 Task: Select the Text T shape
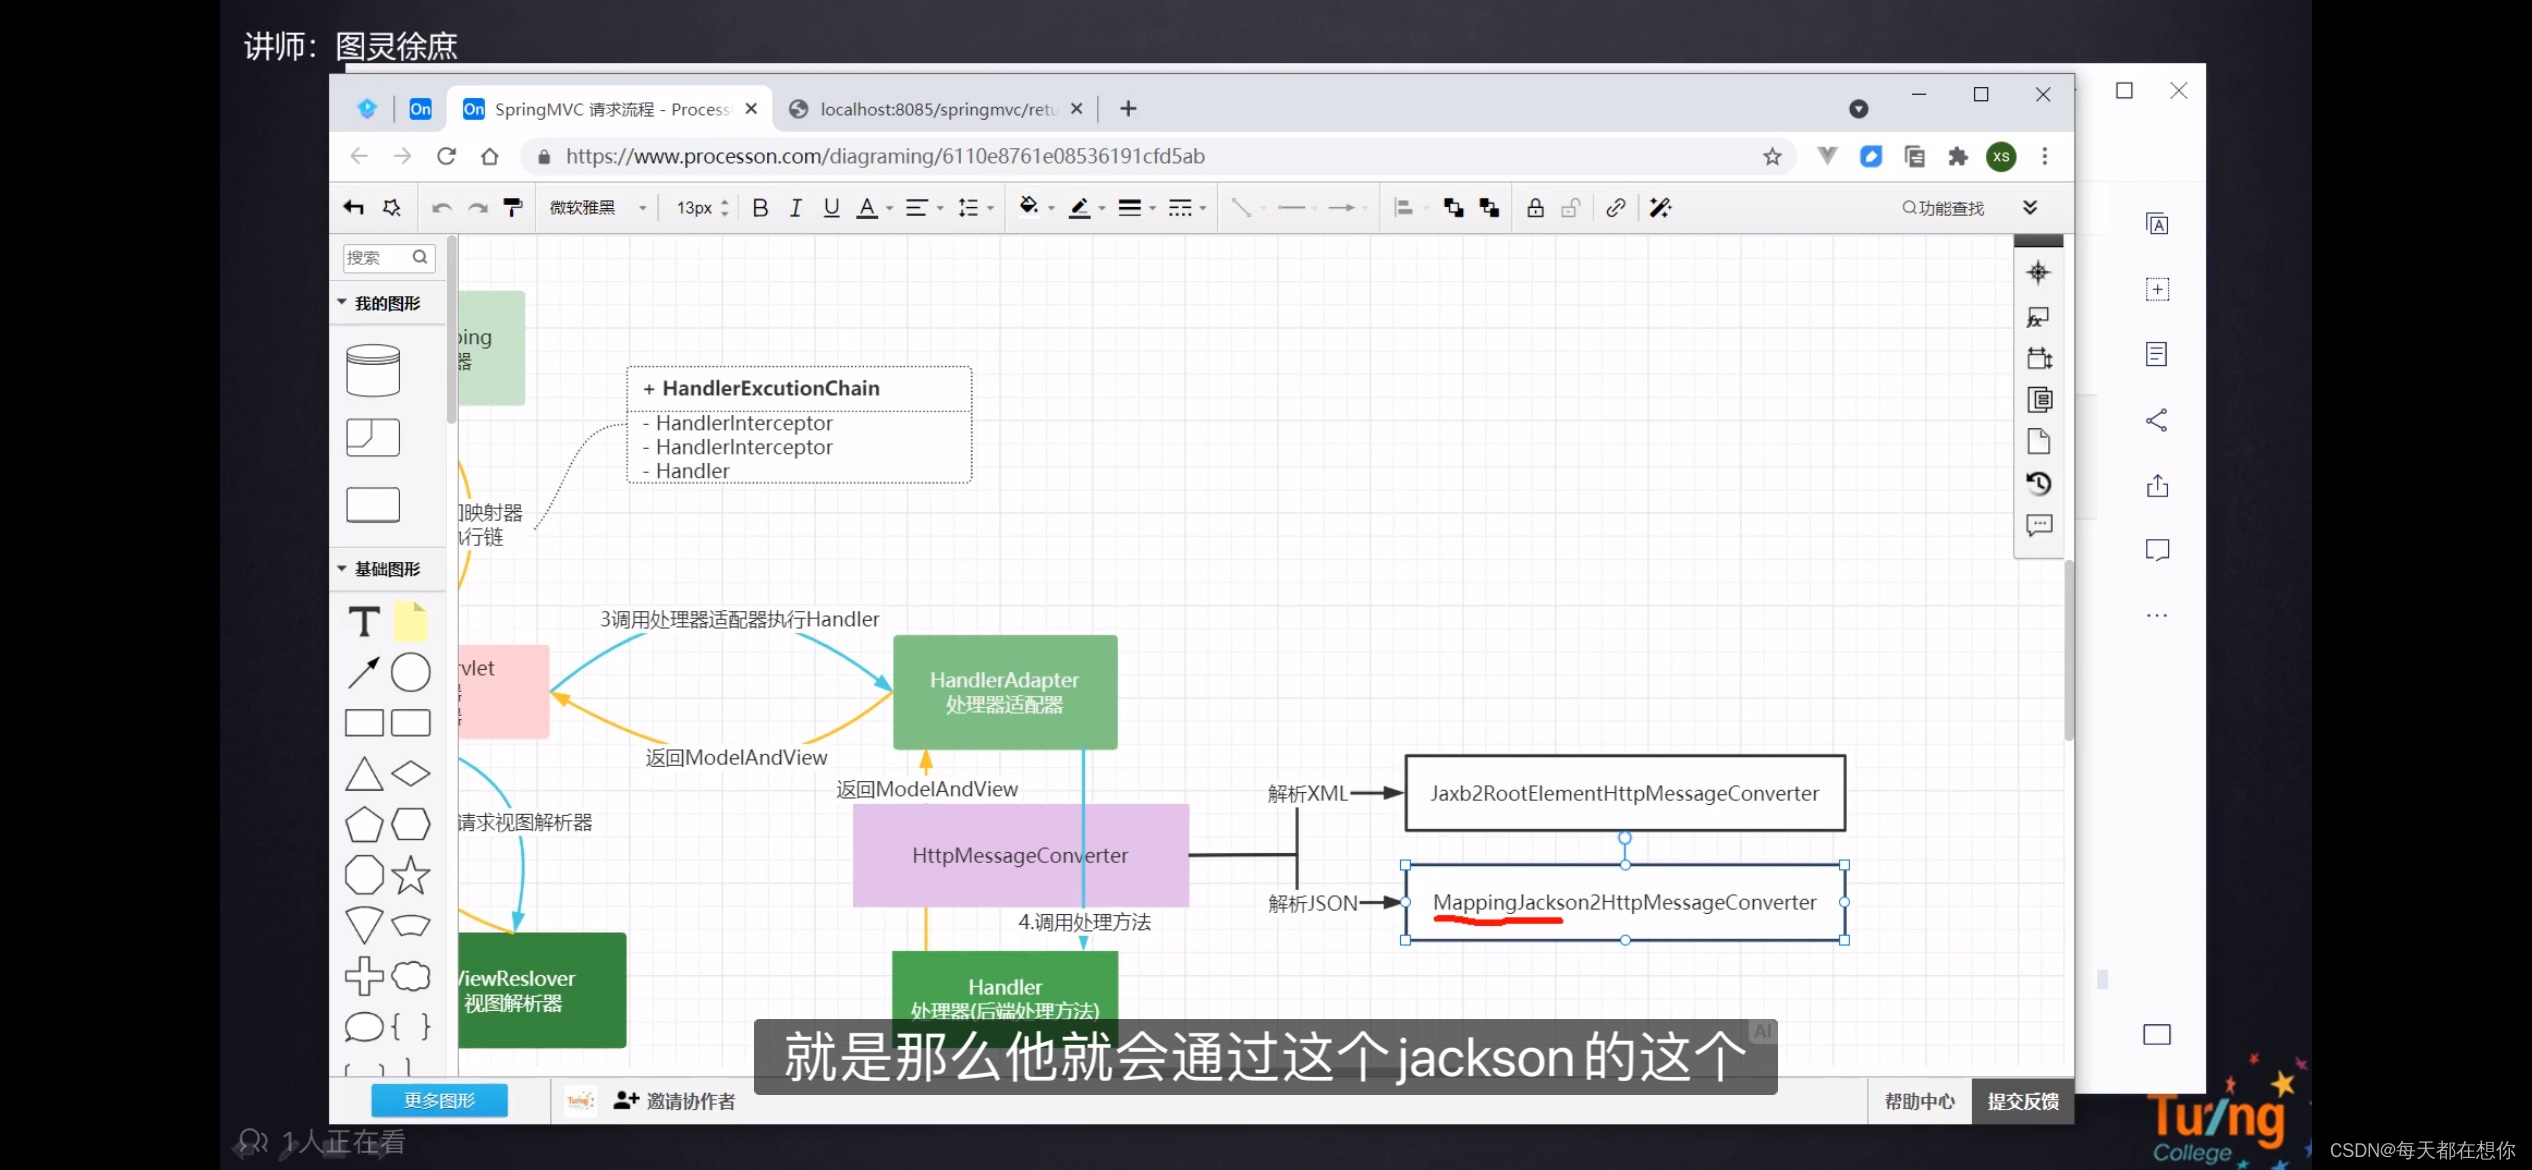point(364,621)
